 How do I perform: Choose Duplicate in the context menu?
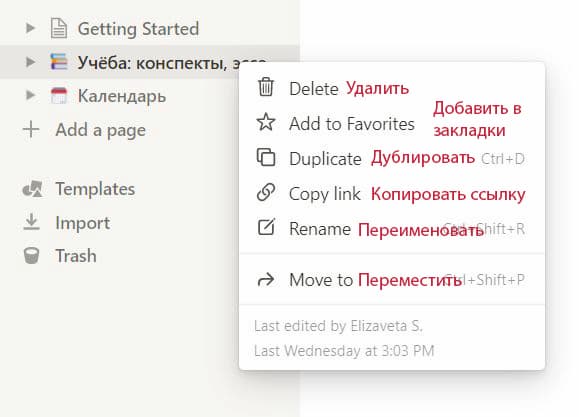(x=392, y=158)
